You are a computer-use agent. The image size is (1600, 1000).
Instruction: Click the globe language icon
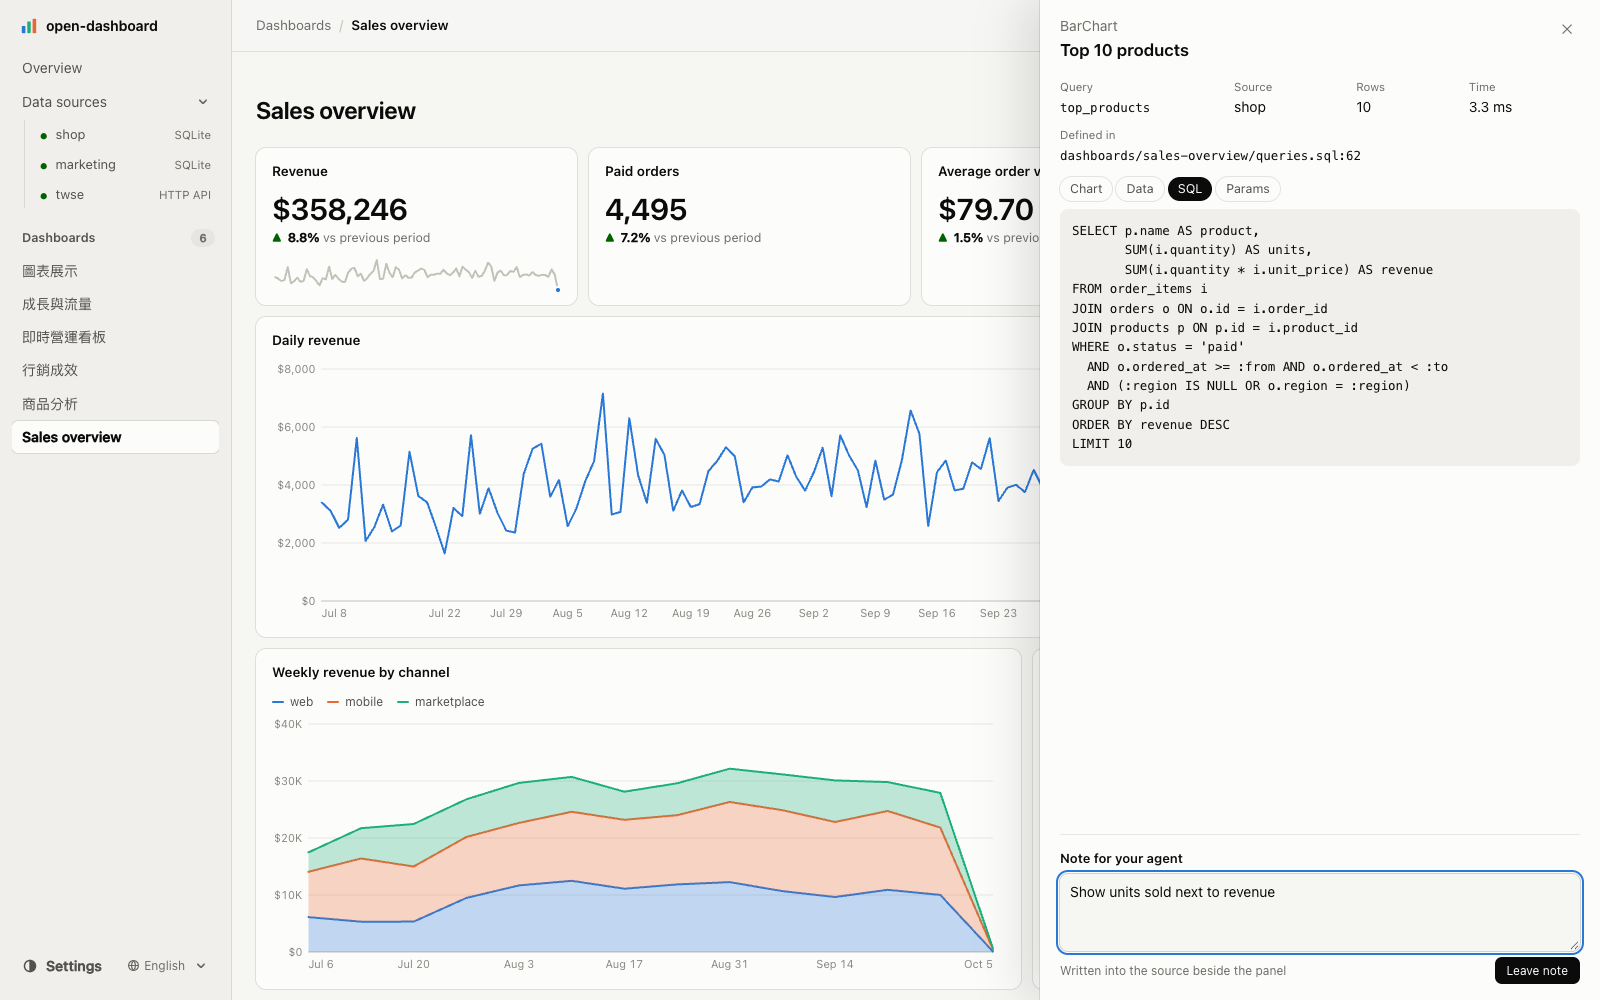(x=133, y=966)
